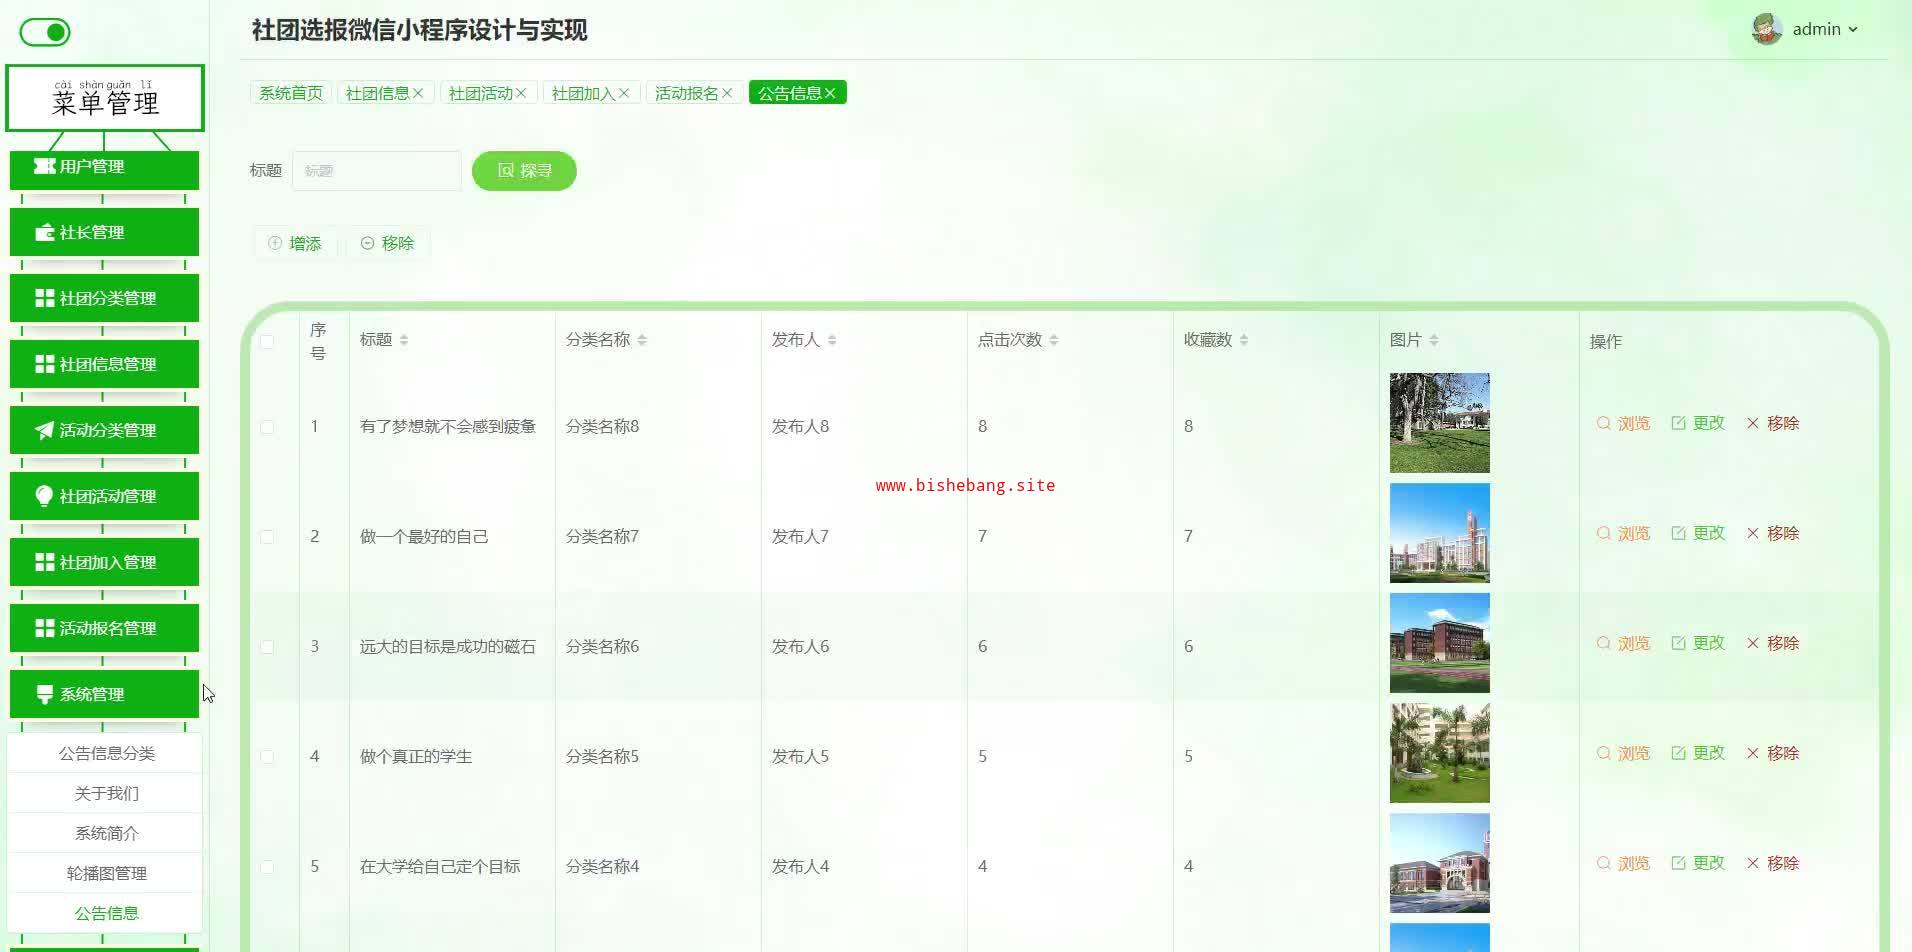Tick the checkbox for row 2
The height and width of the screenshot is (952, 1912).
coord(267,537)
